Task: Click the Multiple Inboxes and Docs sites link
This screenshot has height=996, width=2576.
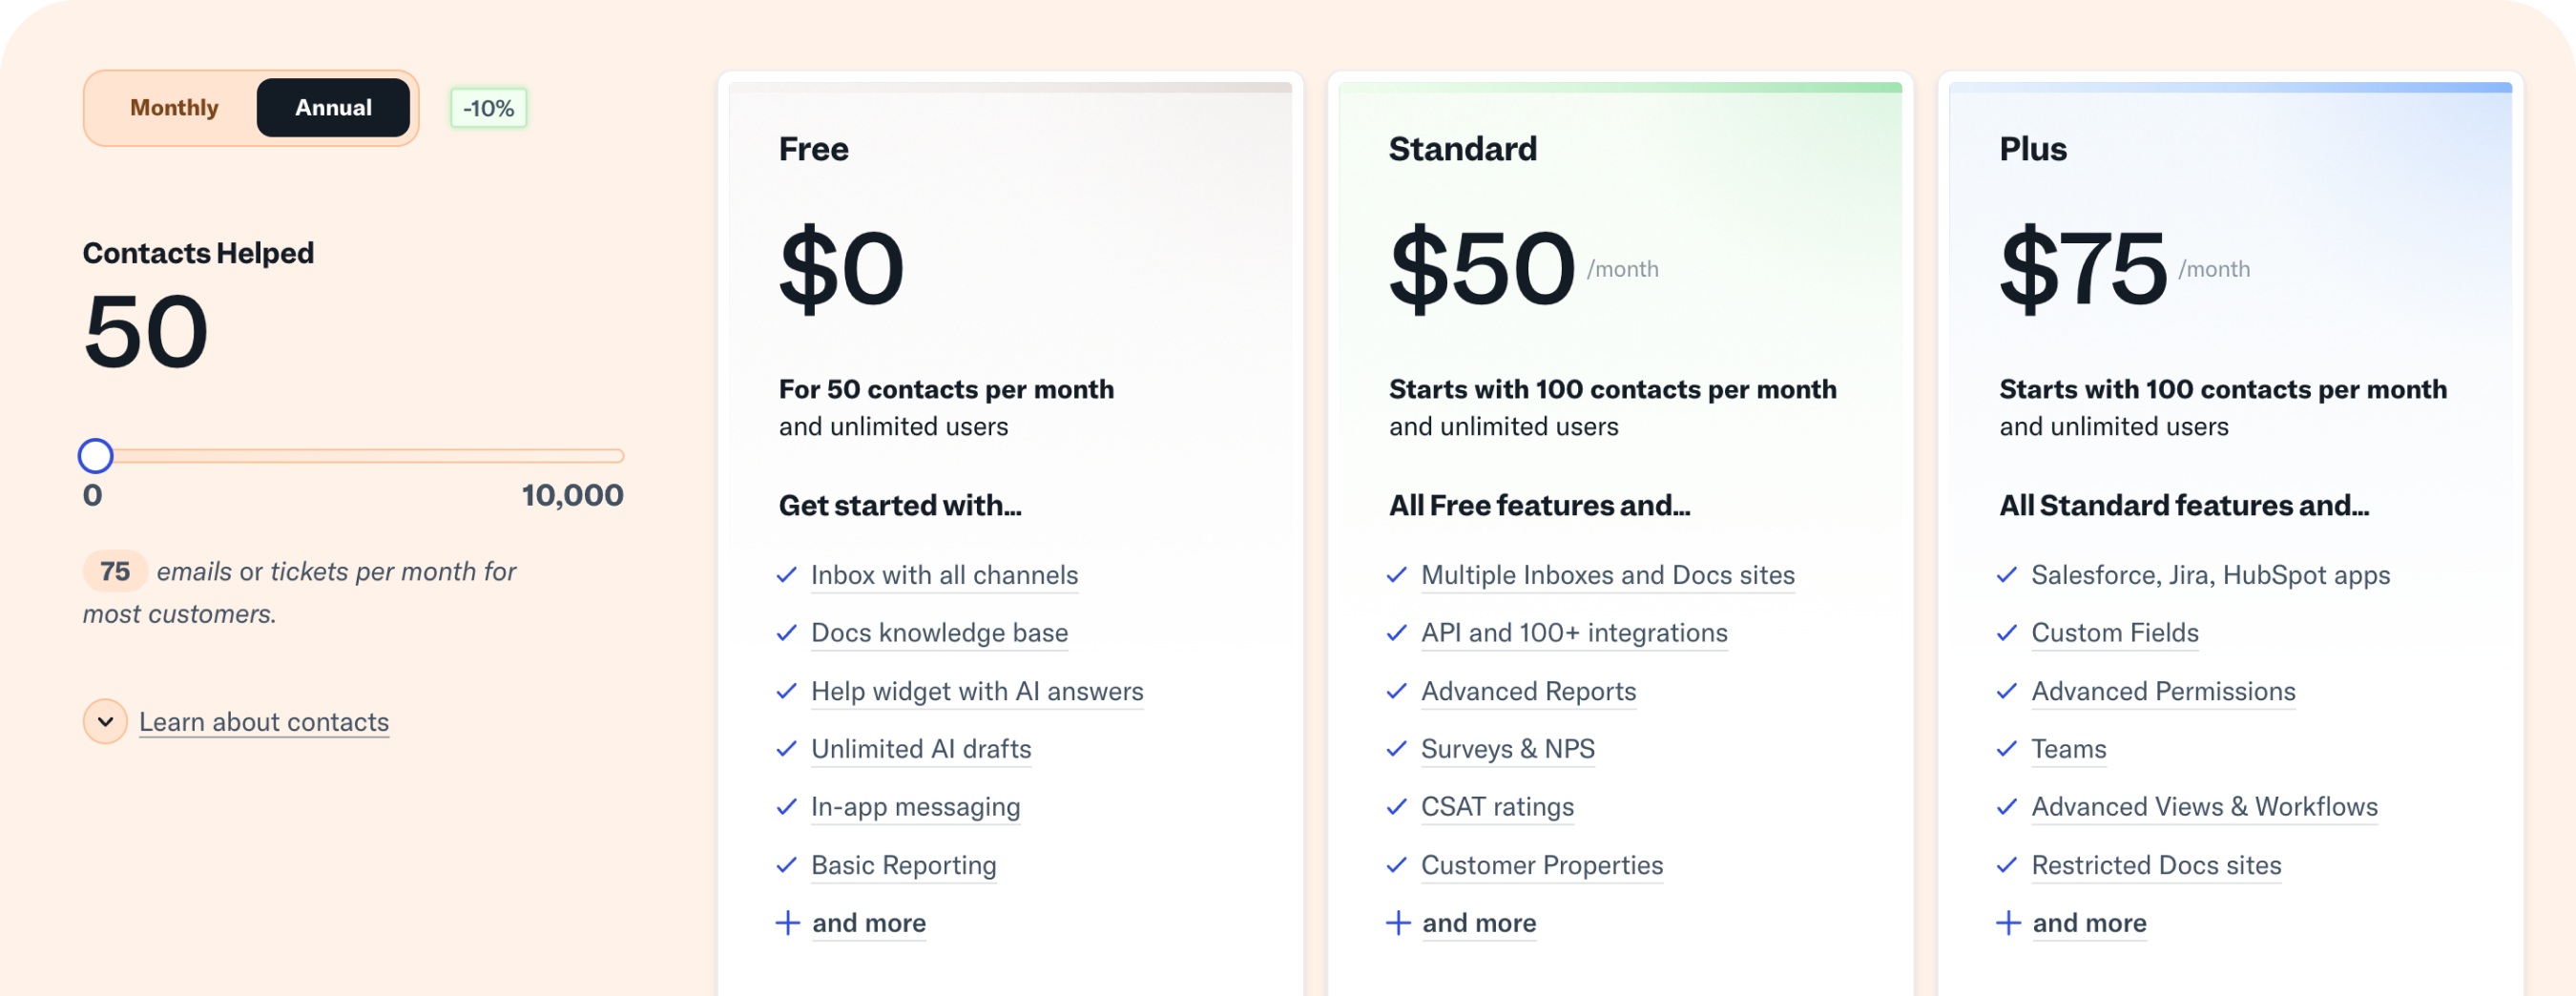Action: pyautogui.click(x=1607, y=575)
